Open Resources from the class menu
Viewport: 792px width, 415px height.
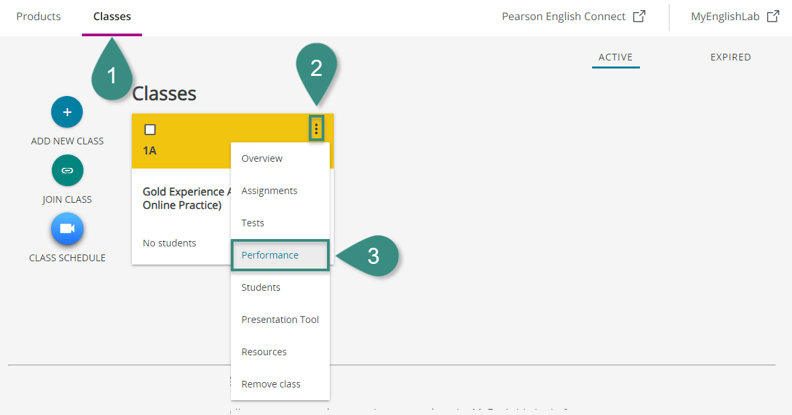pos(264,352)
